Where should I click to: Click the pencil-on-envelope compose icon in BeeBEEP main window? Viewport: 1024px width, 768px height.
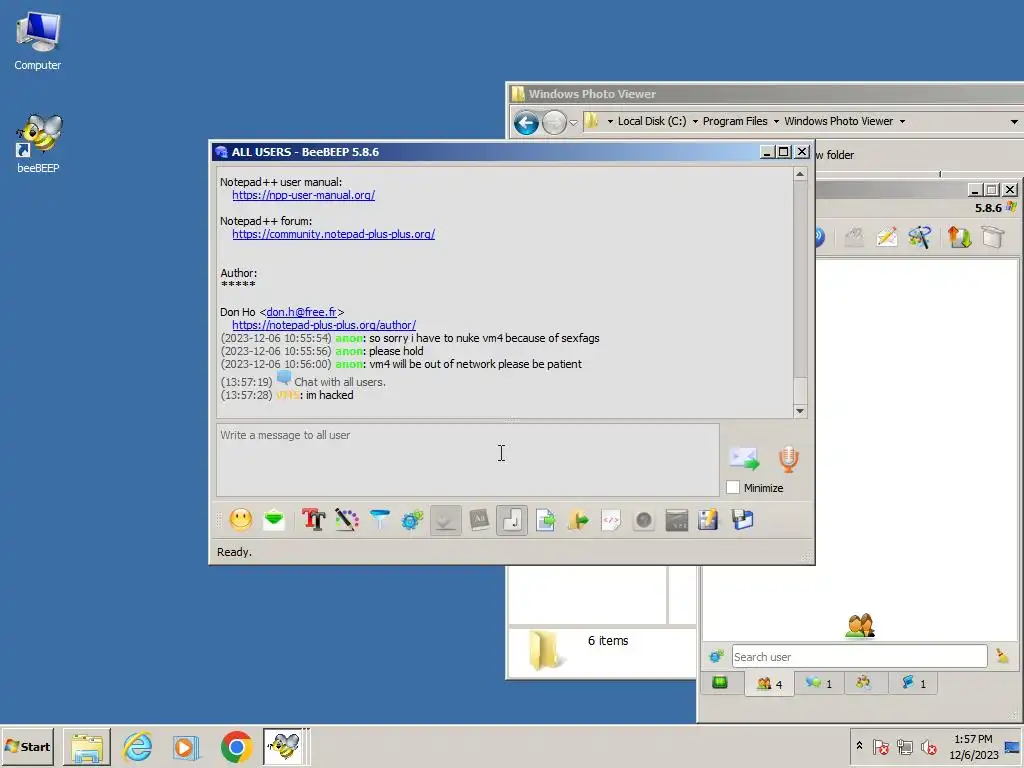[886, 237]
